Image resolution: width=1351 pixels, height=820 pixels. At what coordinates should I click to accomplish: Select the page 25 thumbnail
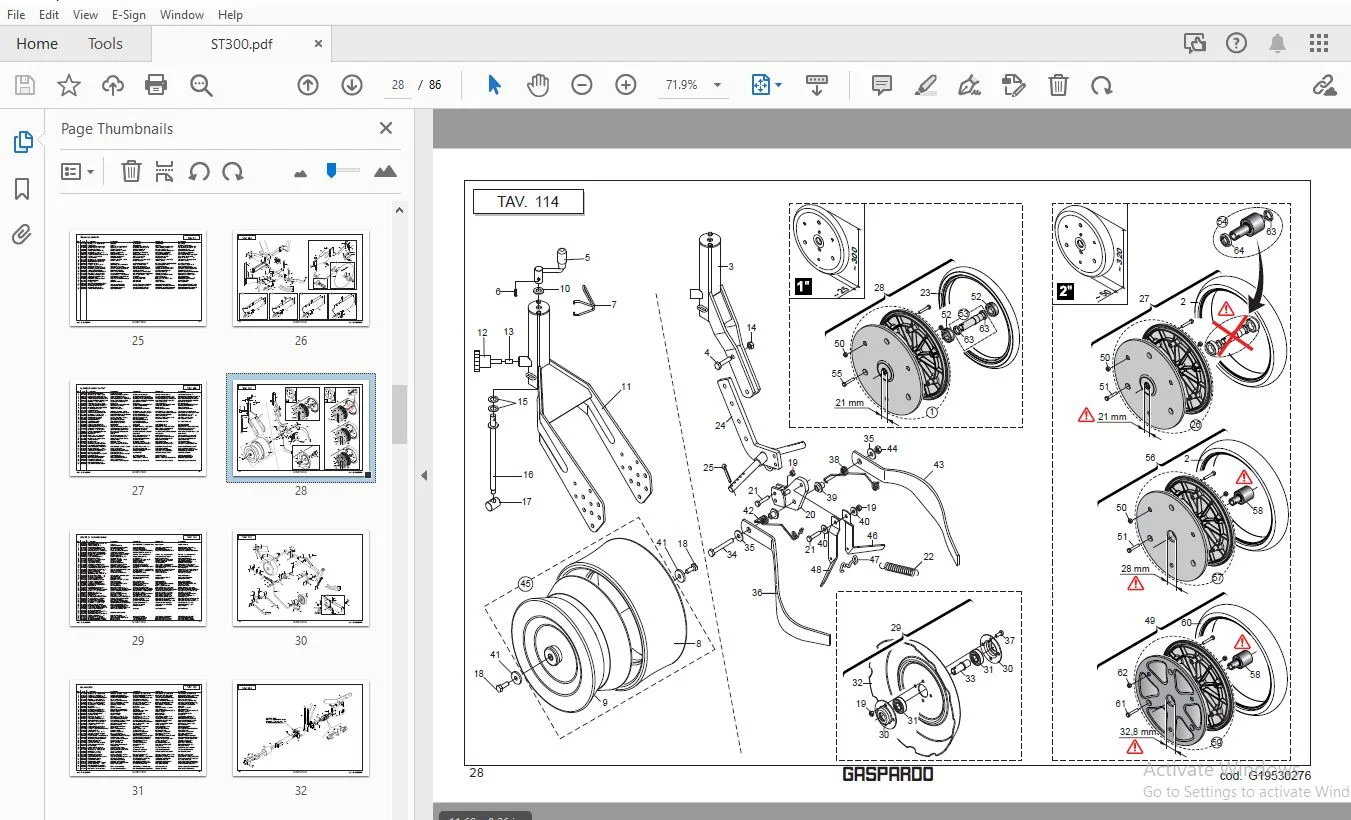point(138,278)
